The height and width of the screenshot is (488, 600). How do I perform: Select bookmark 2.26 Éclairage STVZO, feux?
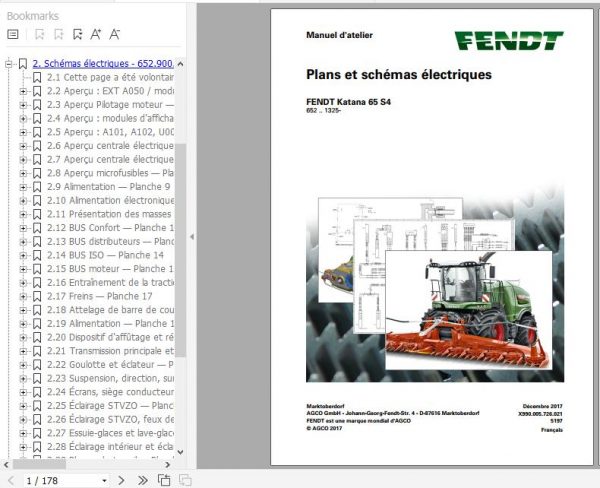tap(110, 419)
